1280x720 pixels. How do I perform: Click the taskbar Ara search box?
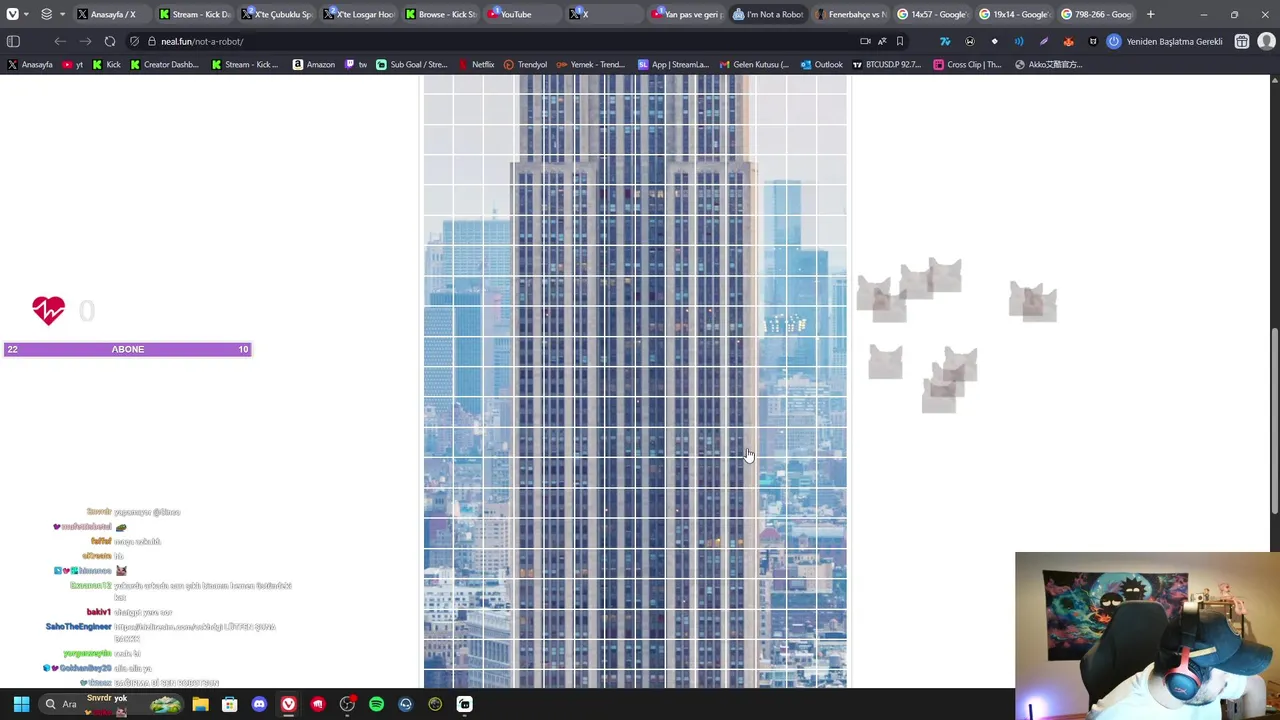pyautogui.click(x=112, y=704)
